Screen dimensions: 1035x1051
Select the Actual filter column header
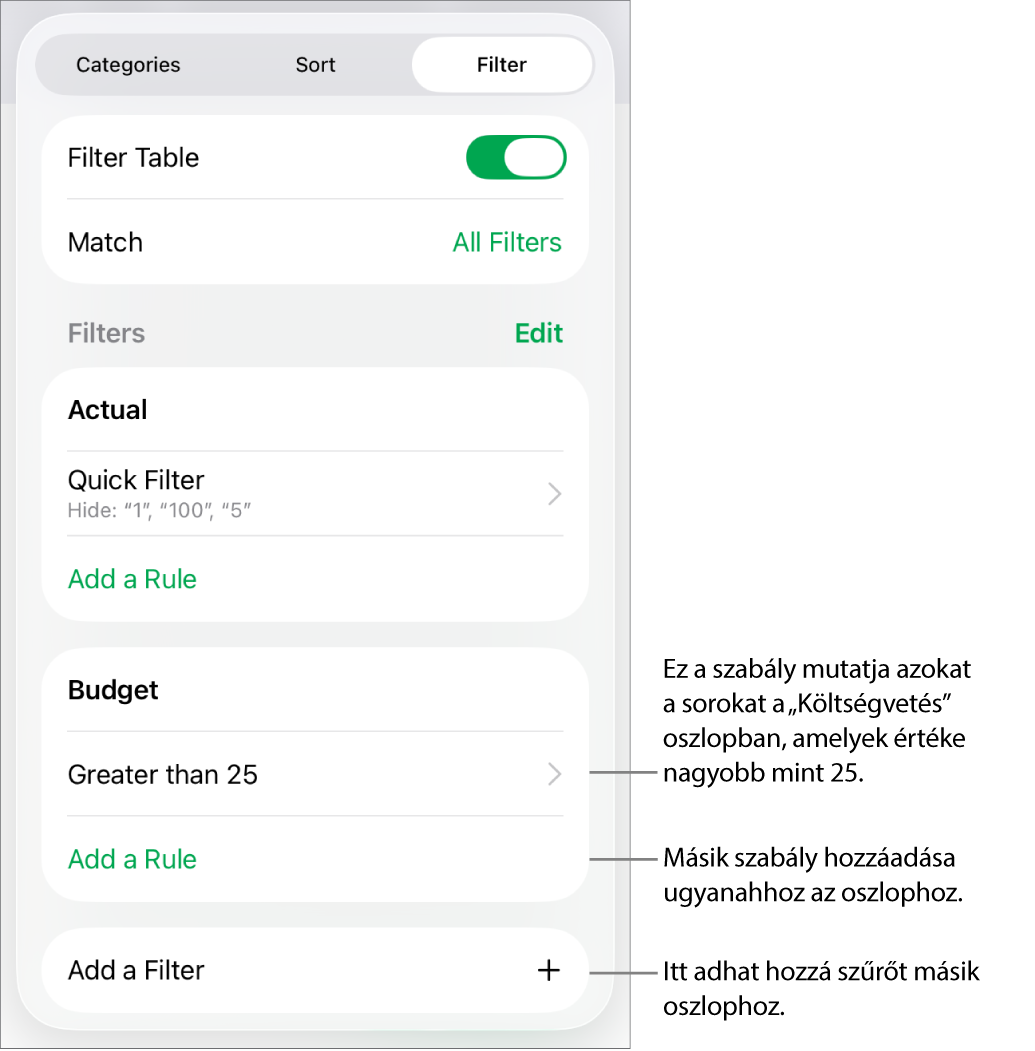pos(107,410)
